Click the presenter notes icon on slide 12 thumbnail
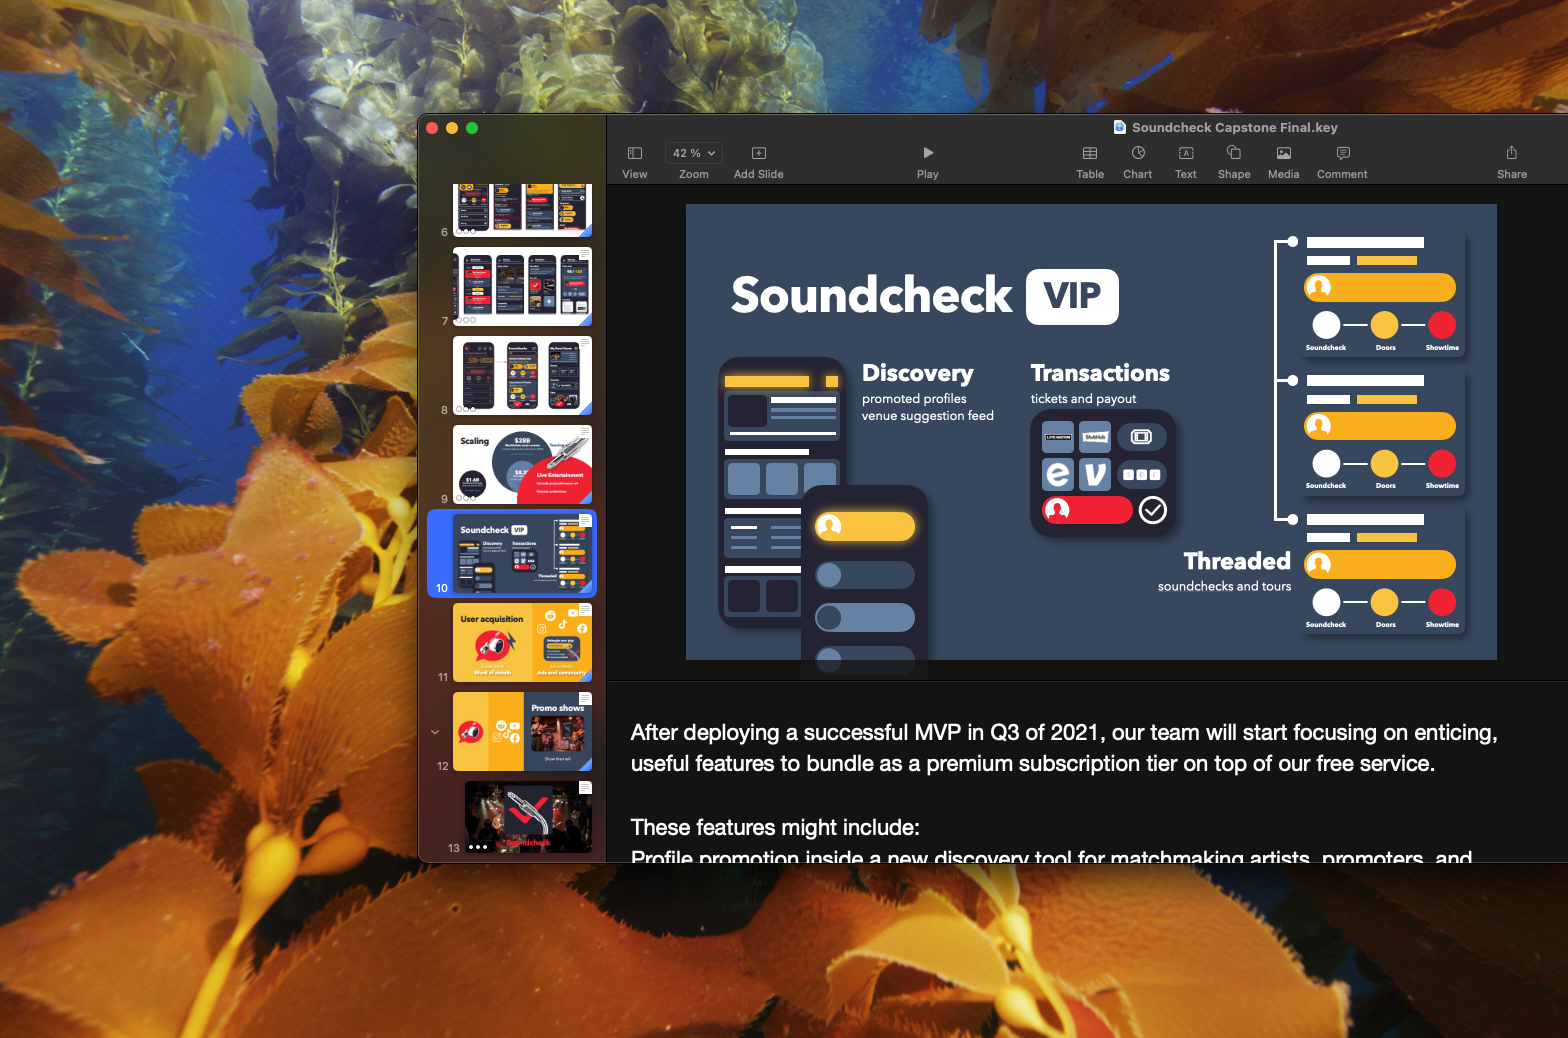The image size is (1568, 1038). (585, 699)
